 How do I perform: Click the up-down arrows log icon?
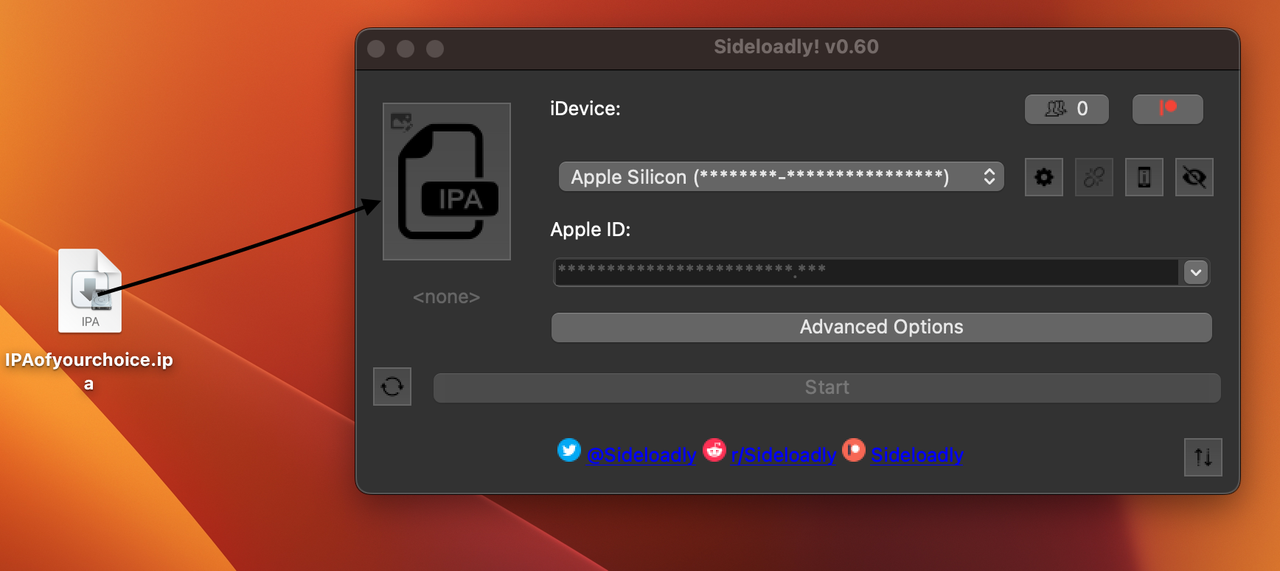[1203, 457]
